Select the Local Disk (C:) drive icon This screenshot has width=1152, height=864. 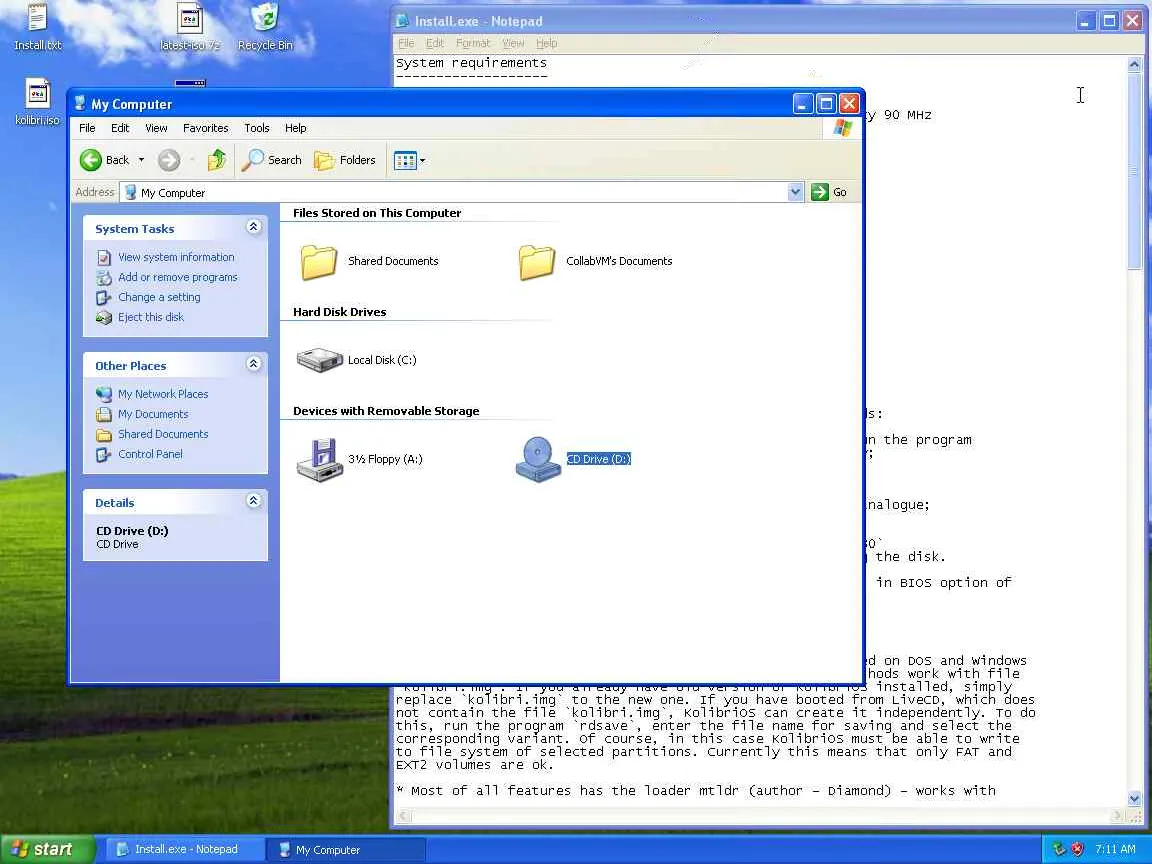[320, 359]
